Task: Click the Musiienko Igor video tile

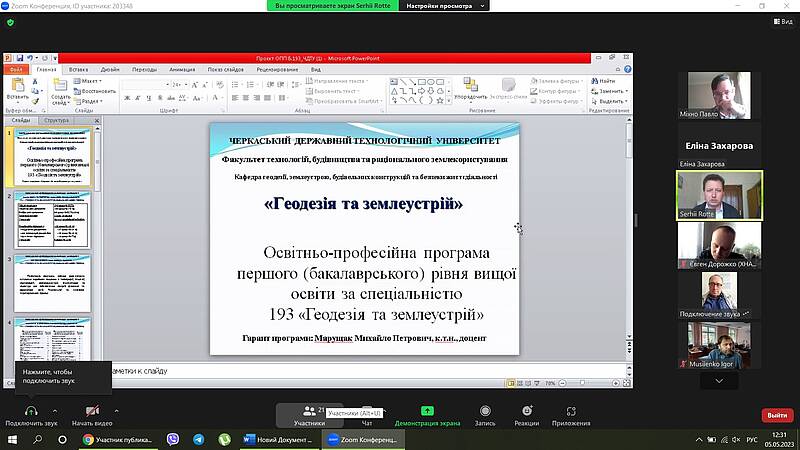Action: coord(719,345)
